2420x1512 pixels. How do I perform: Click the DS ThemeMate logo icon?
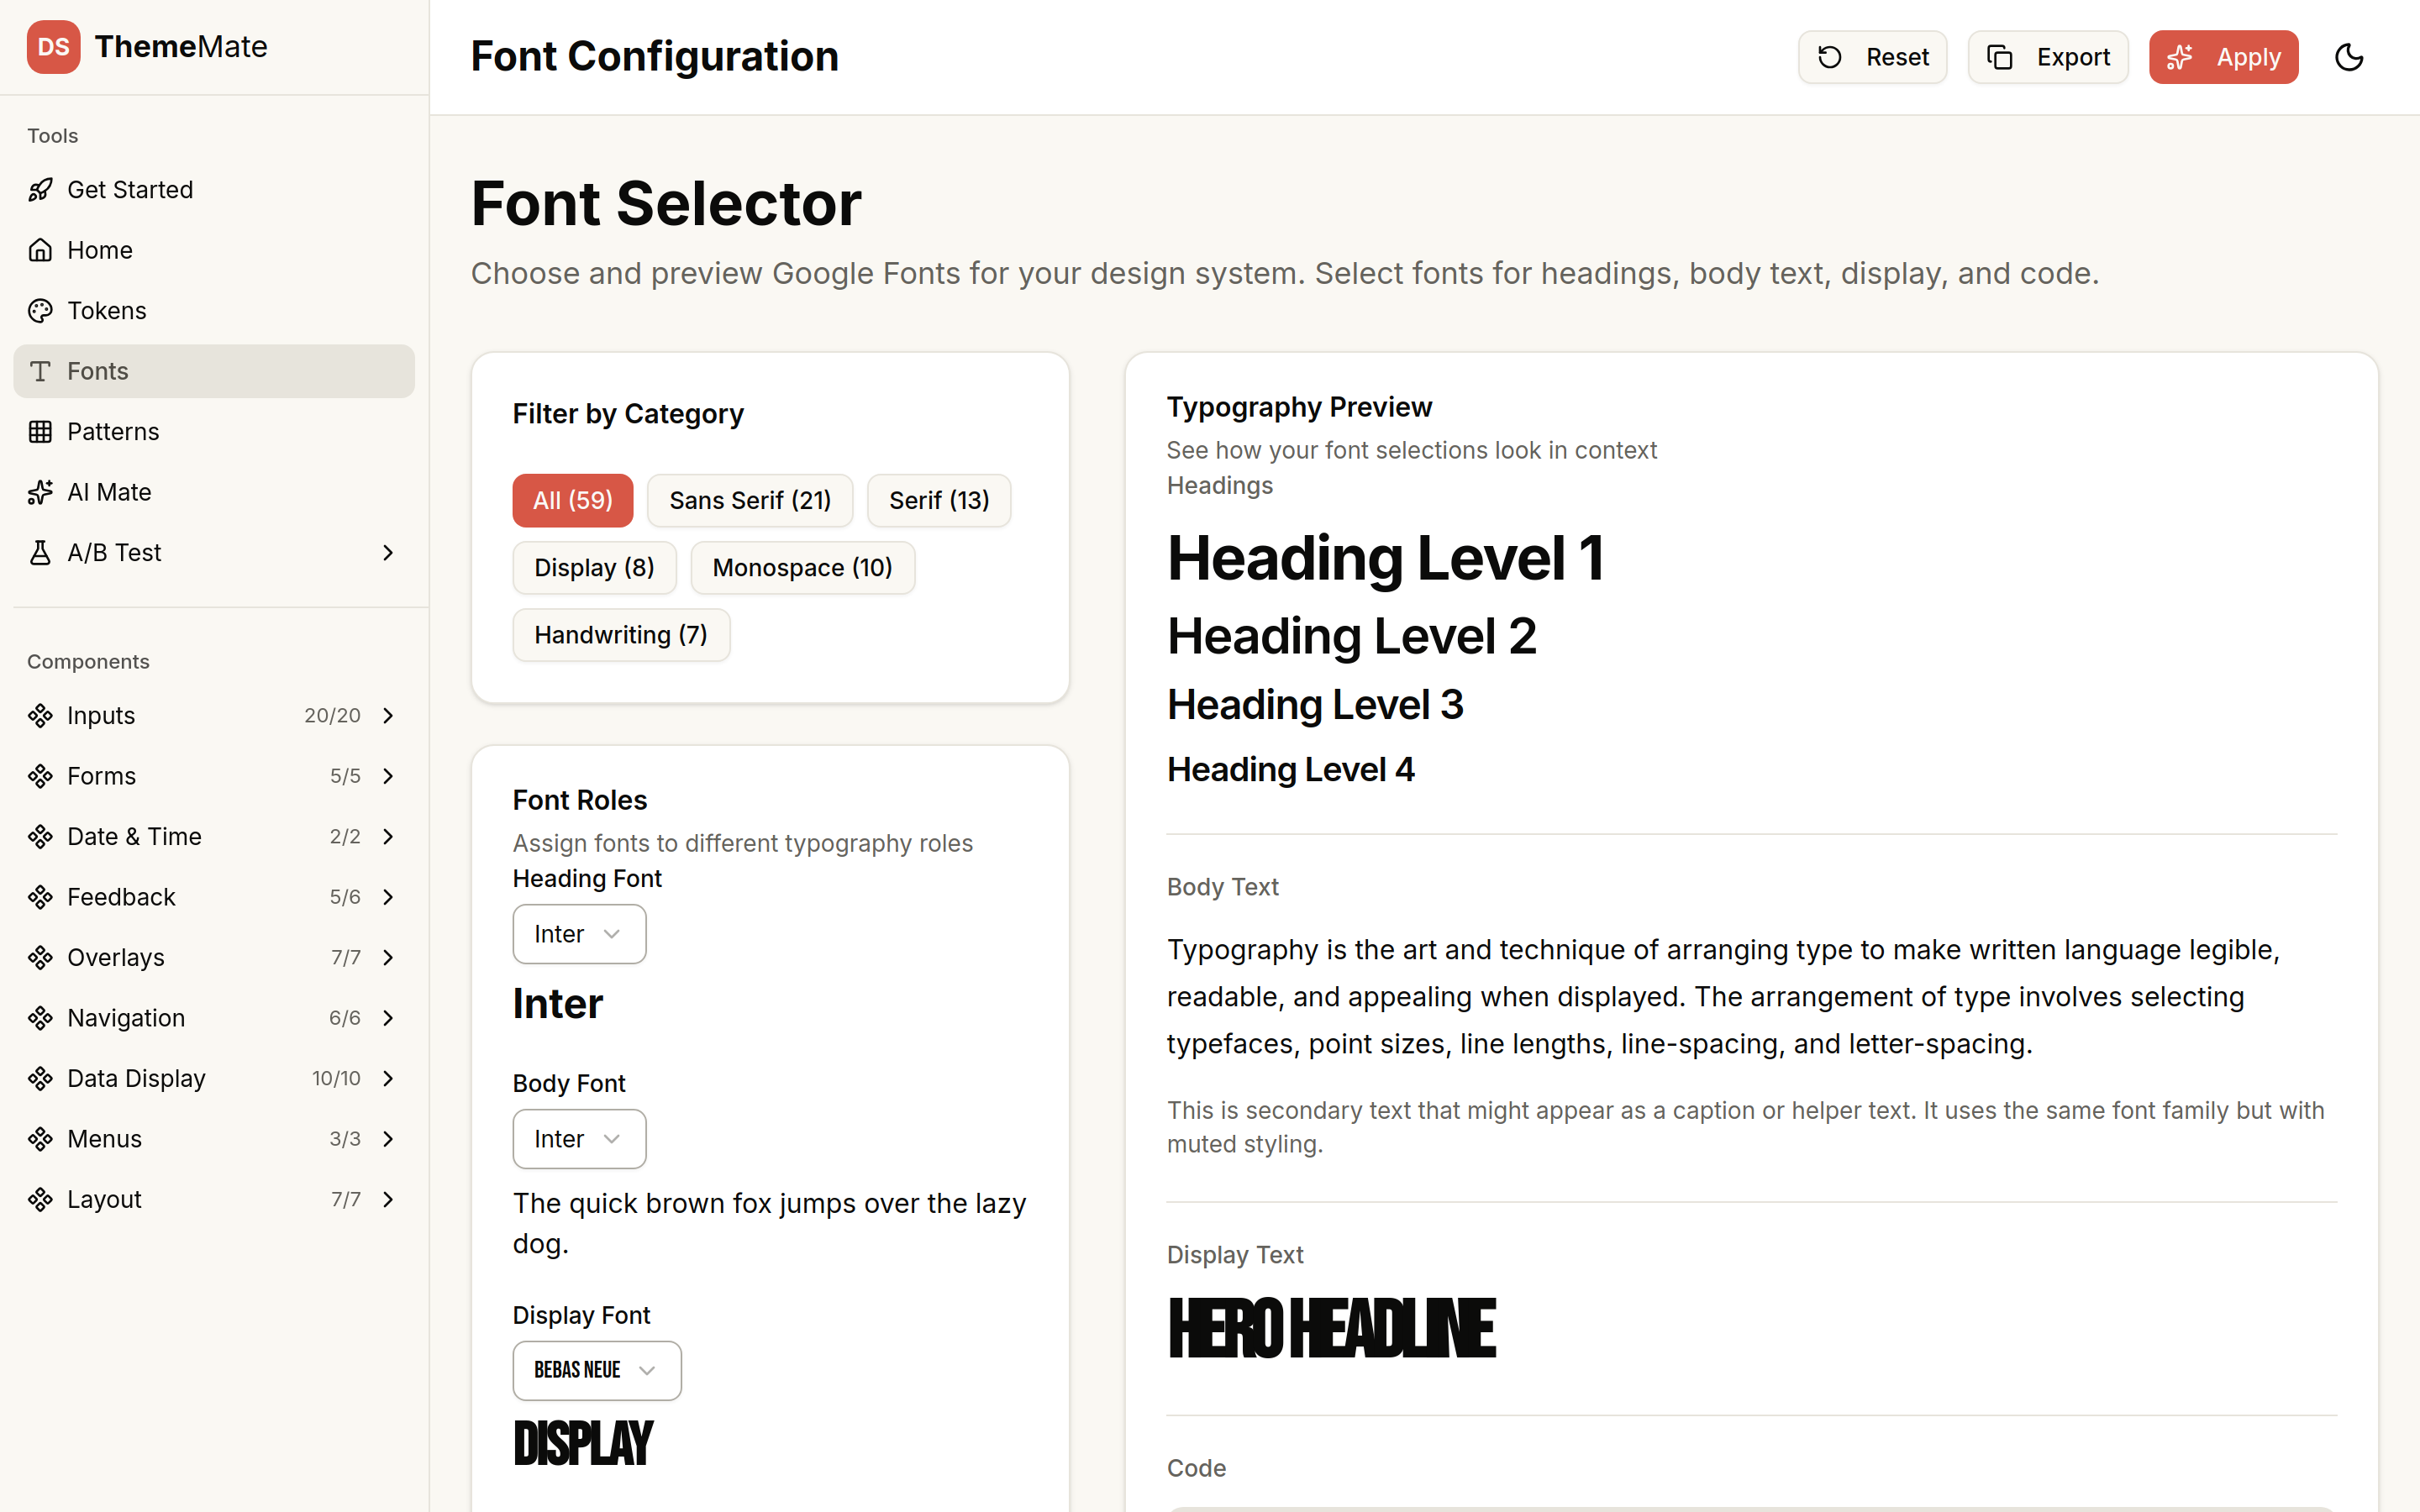[x=53, y=47]
